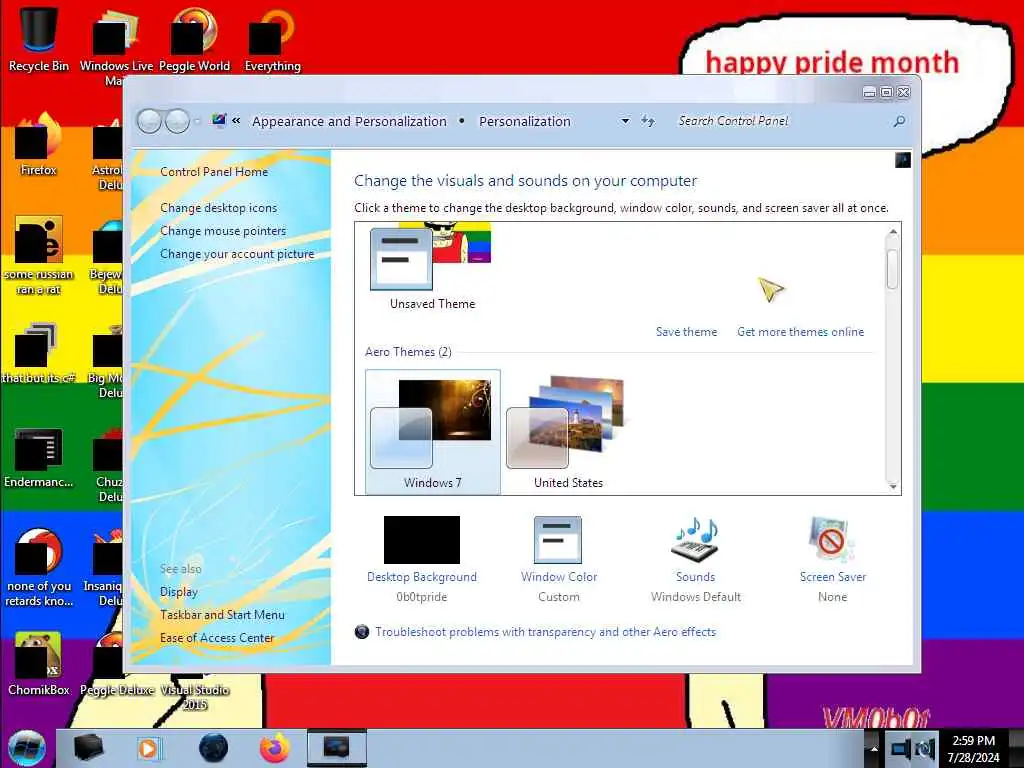Open Change your account picture link
The width and height of the screenshot is (1024, 768).
point(237,253)
